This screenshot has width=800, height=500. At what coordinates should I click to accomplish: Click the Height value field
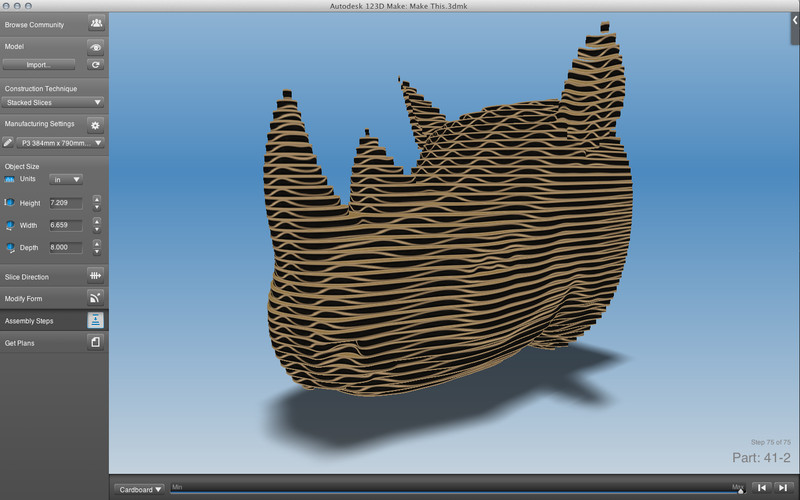point(65,203)
